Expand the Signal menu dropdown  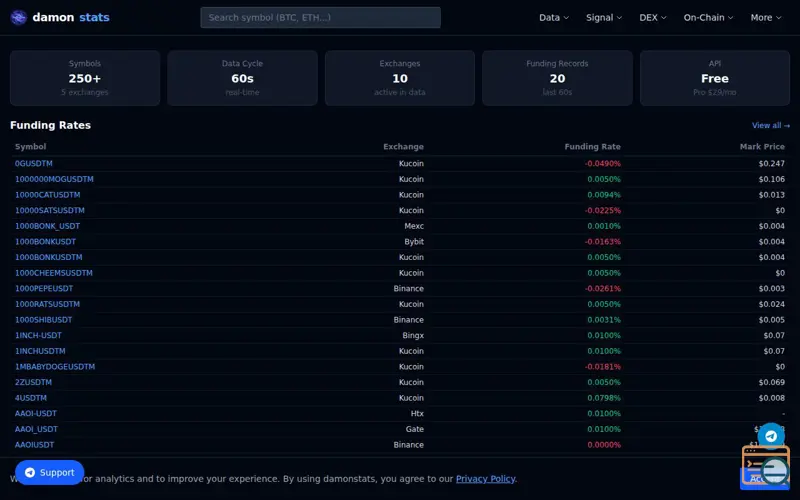(x=604, y=17)
